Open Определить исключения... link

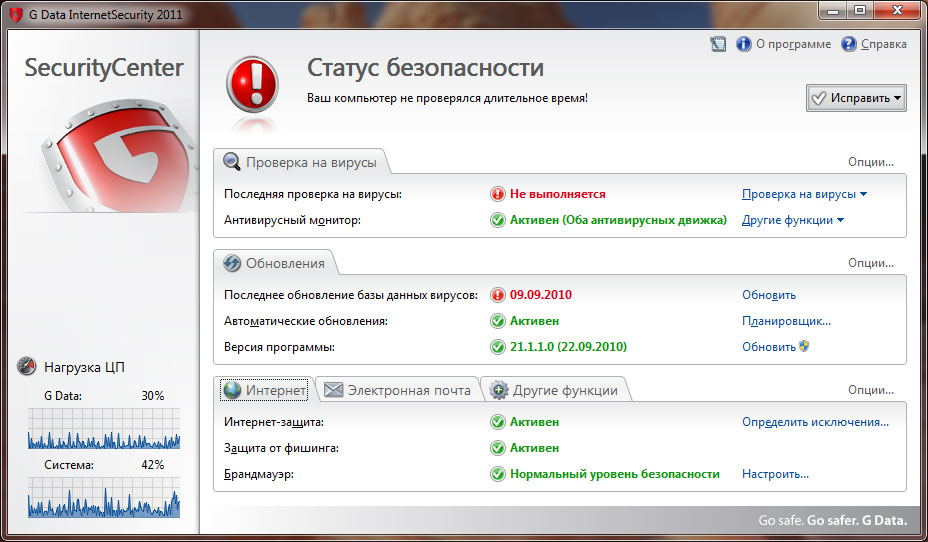[816, 422]
